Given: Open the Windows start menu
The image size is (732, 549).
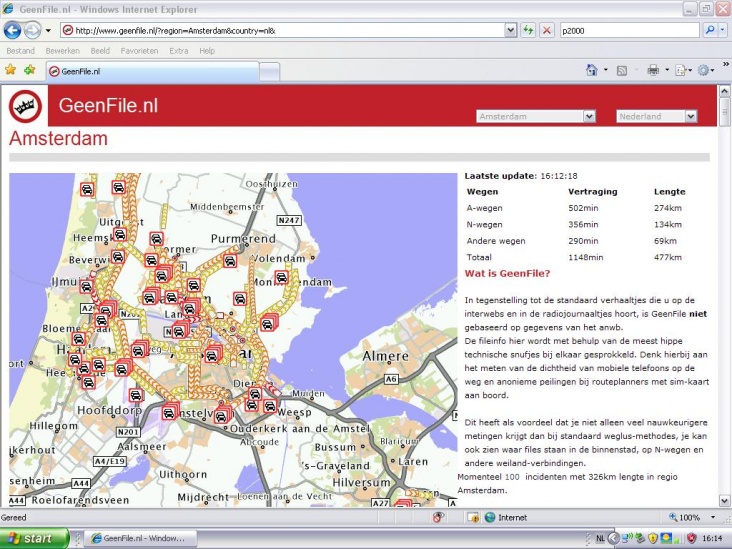Looking at the screenshot, I should pos(35,538).
